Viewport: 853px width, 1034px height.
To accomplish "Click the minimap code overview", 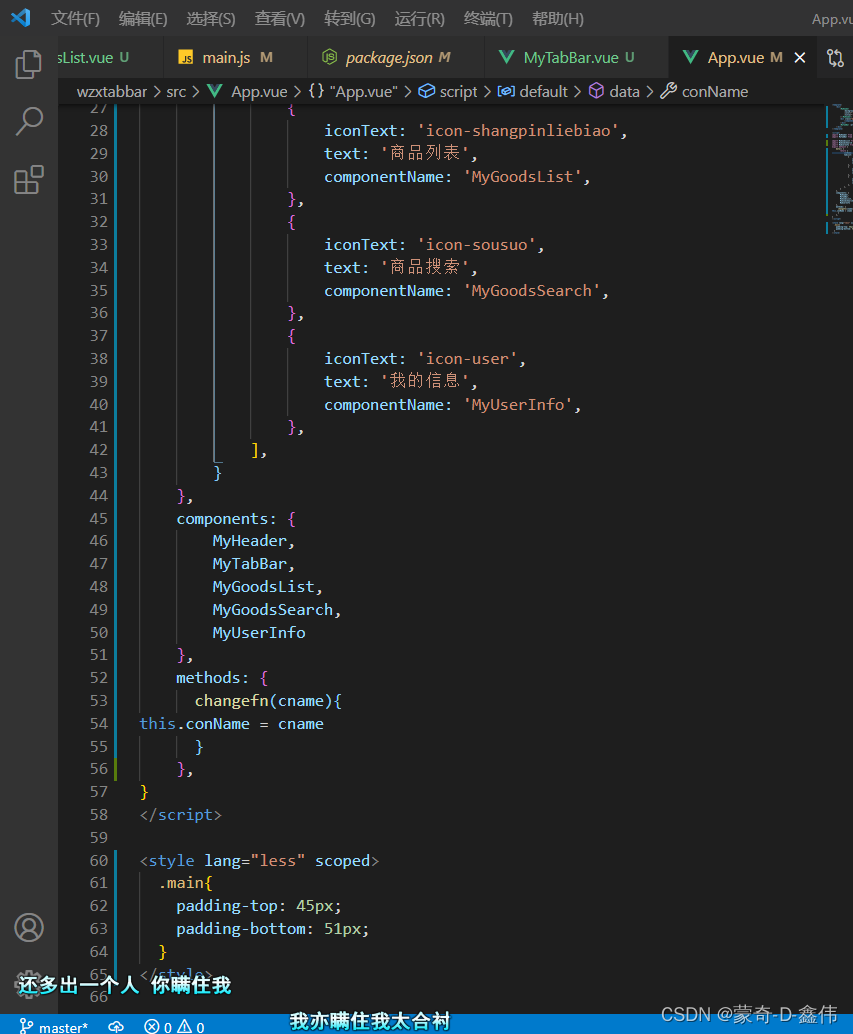I will point(839,168).
